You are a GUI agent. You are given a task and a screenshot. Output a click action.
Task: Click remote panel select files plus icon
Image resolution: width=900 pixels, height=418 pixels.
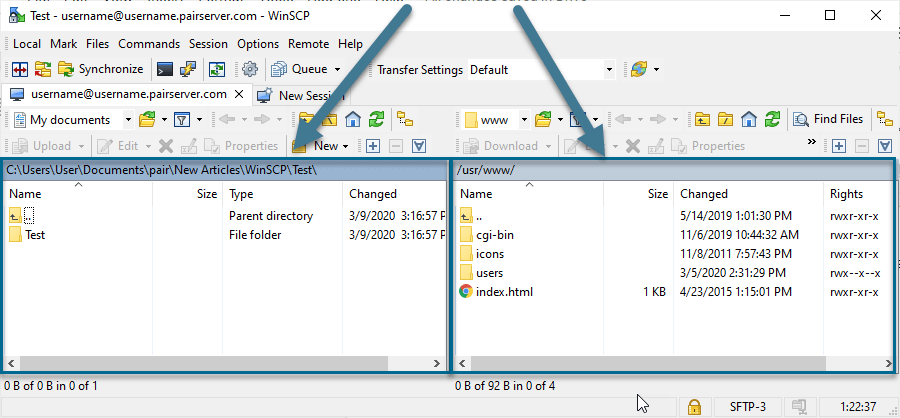click(x=838, y=146)
